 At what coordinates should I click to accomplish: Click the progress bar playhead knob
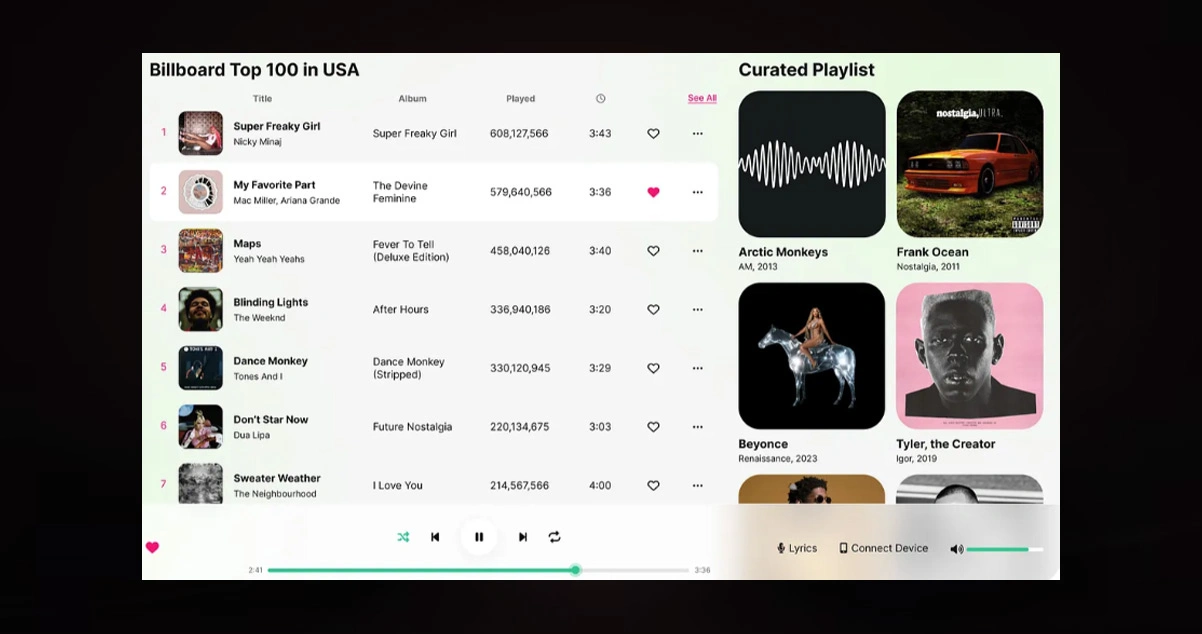pyautogui.click(x=575, y=570)
